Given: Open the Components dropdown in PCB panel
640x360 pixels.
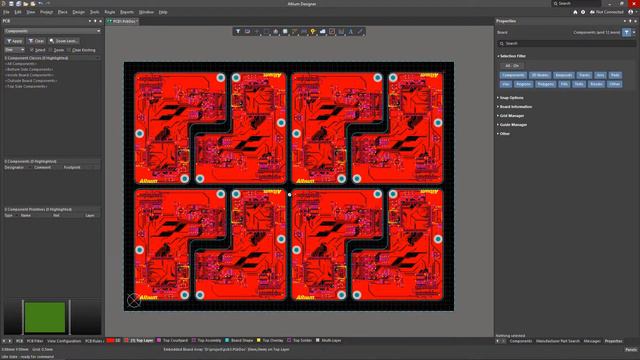Looking at the screenshot, I should (x=52, y=31).
